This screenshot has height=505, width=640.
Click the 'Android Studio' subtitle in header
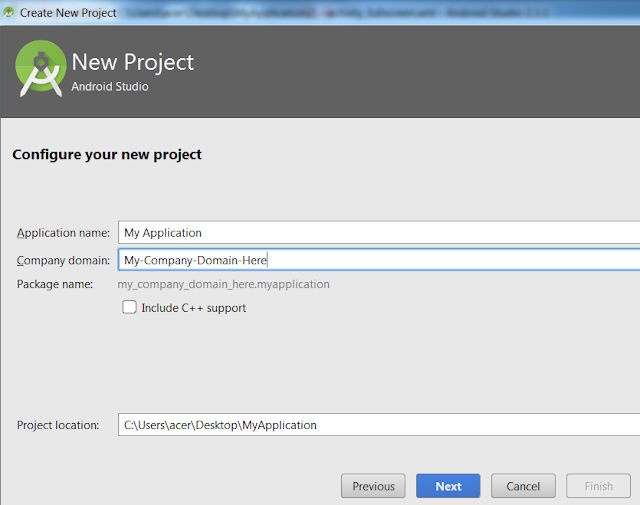tap(110, 87)
